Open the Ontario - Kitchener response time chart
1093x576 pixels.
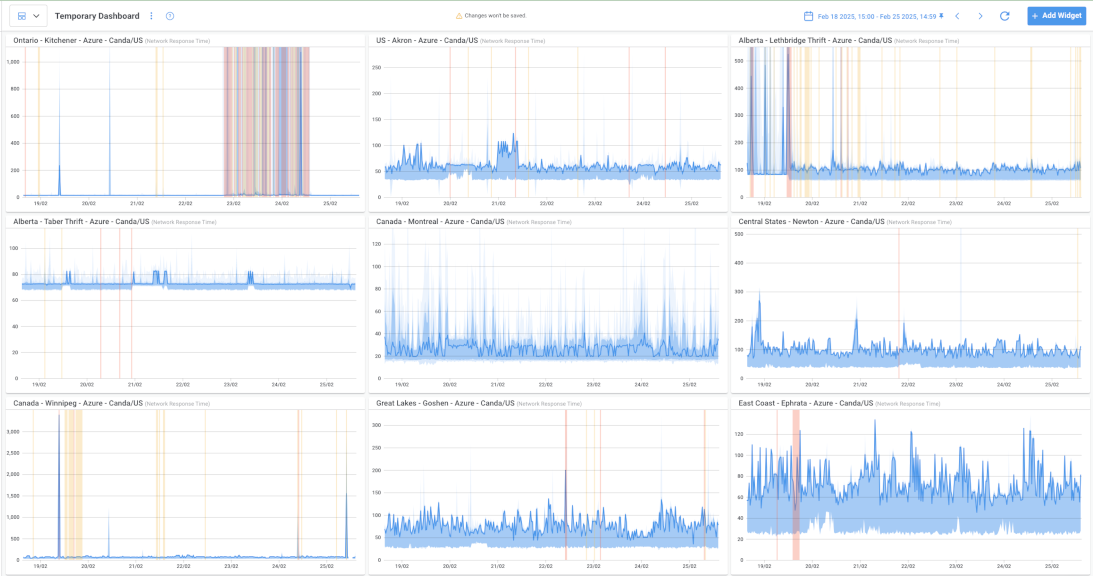click(185, 120)
